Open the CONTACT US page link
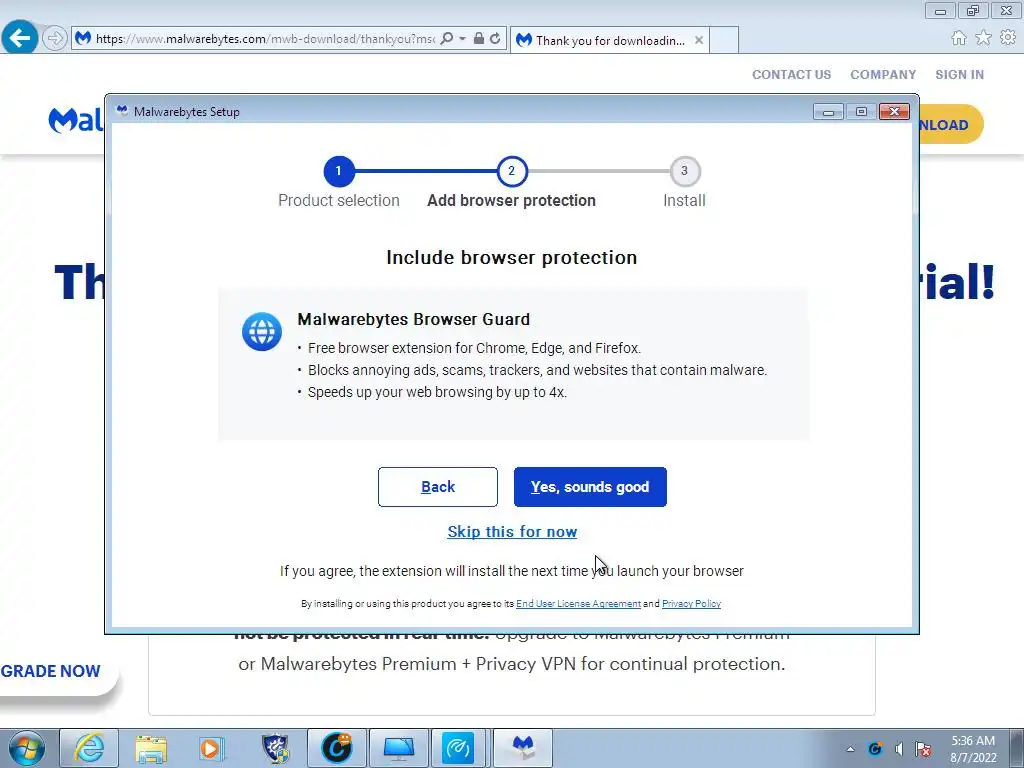The height and width of the screenshot is (768, 1024). [x=792, y=74]
